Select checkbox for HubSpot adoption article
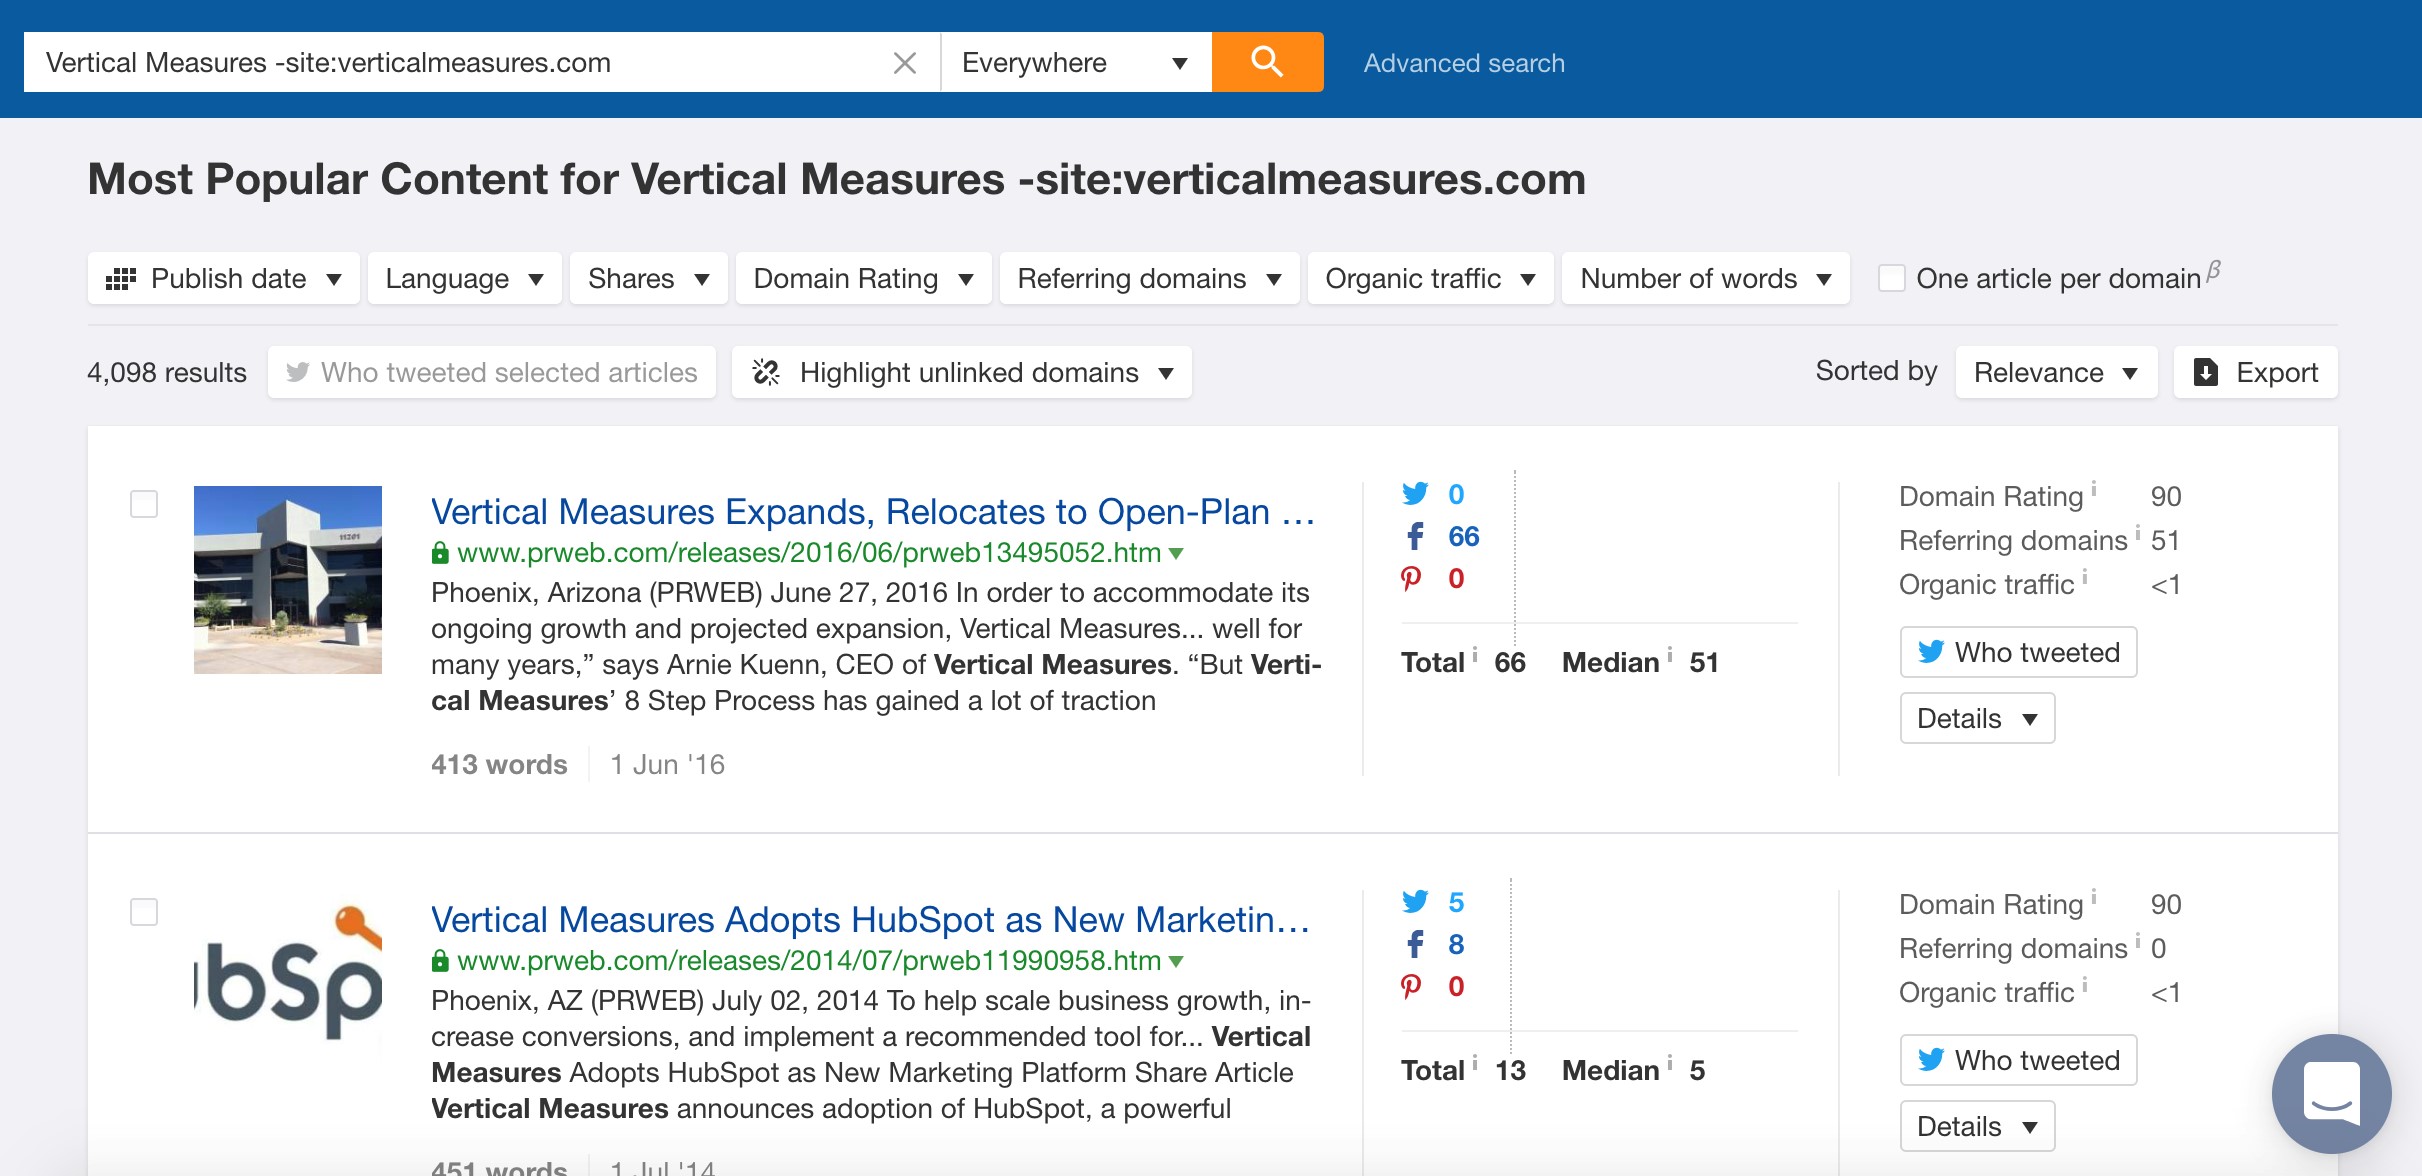The image size is (2422, 1176). (x=144, y=912)
